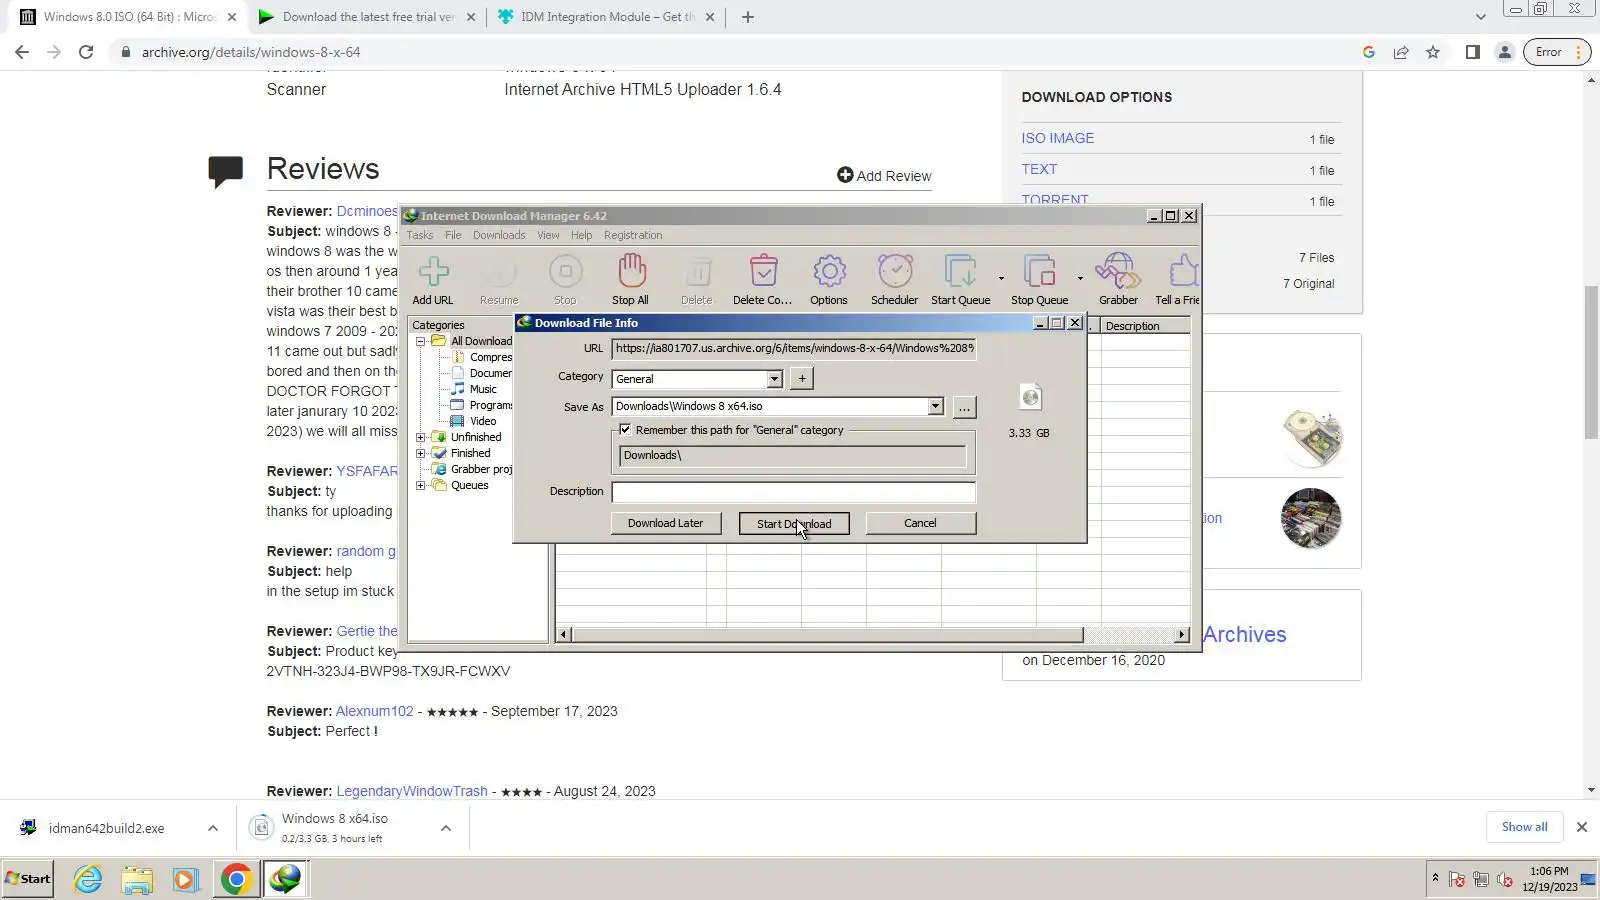The height and width of the screenshot is (900, 1600).
Task: Open IDM Options gear icon
Action: (x=829, y=280)
